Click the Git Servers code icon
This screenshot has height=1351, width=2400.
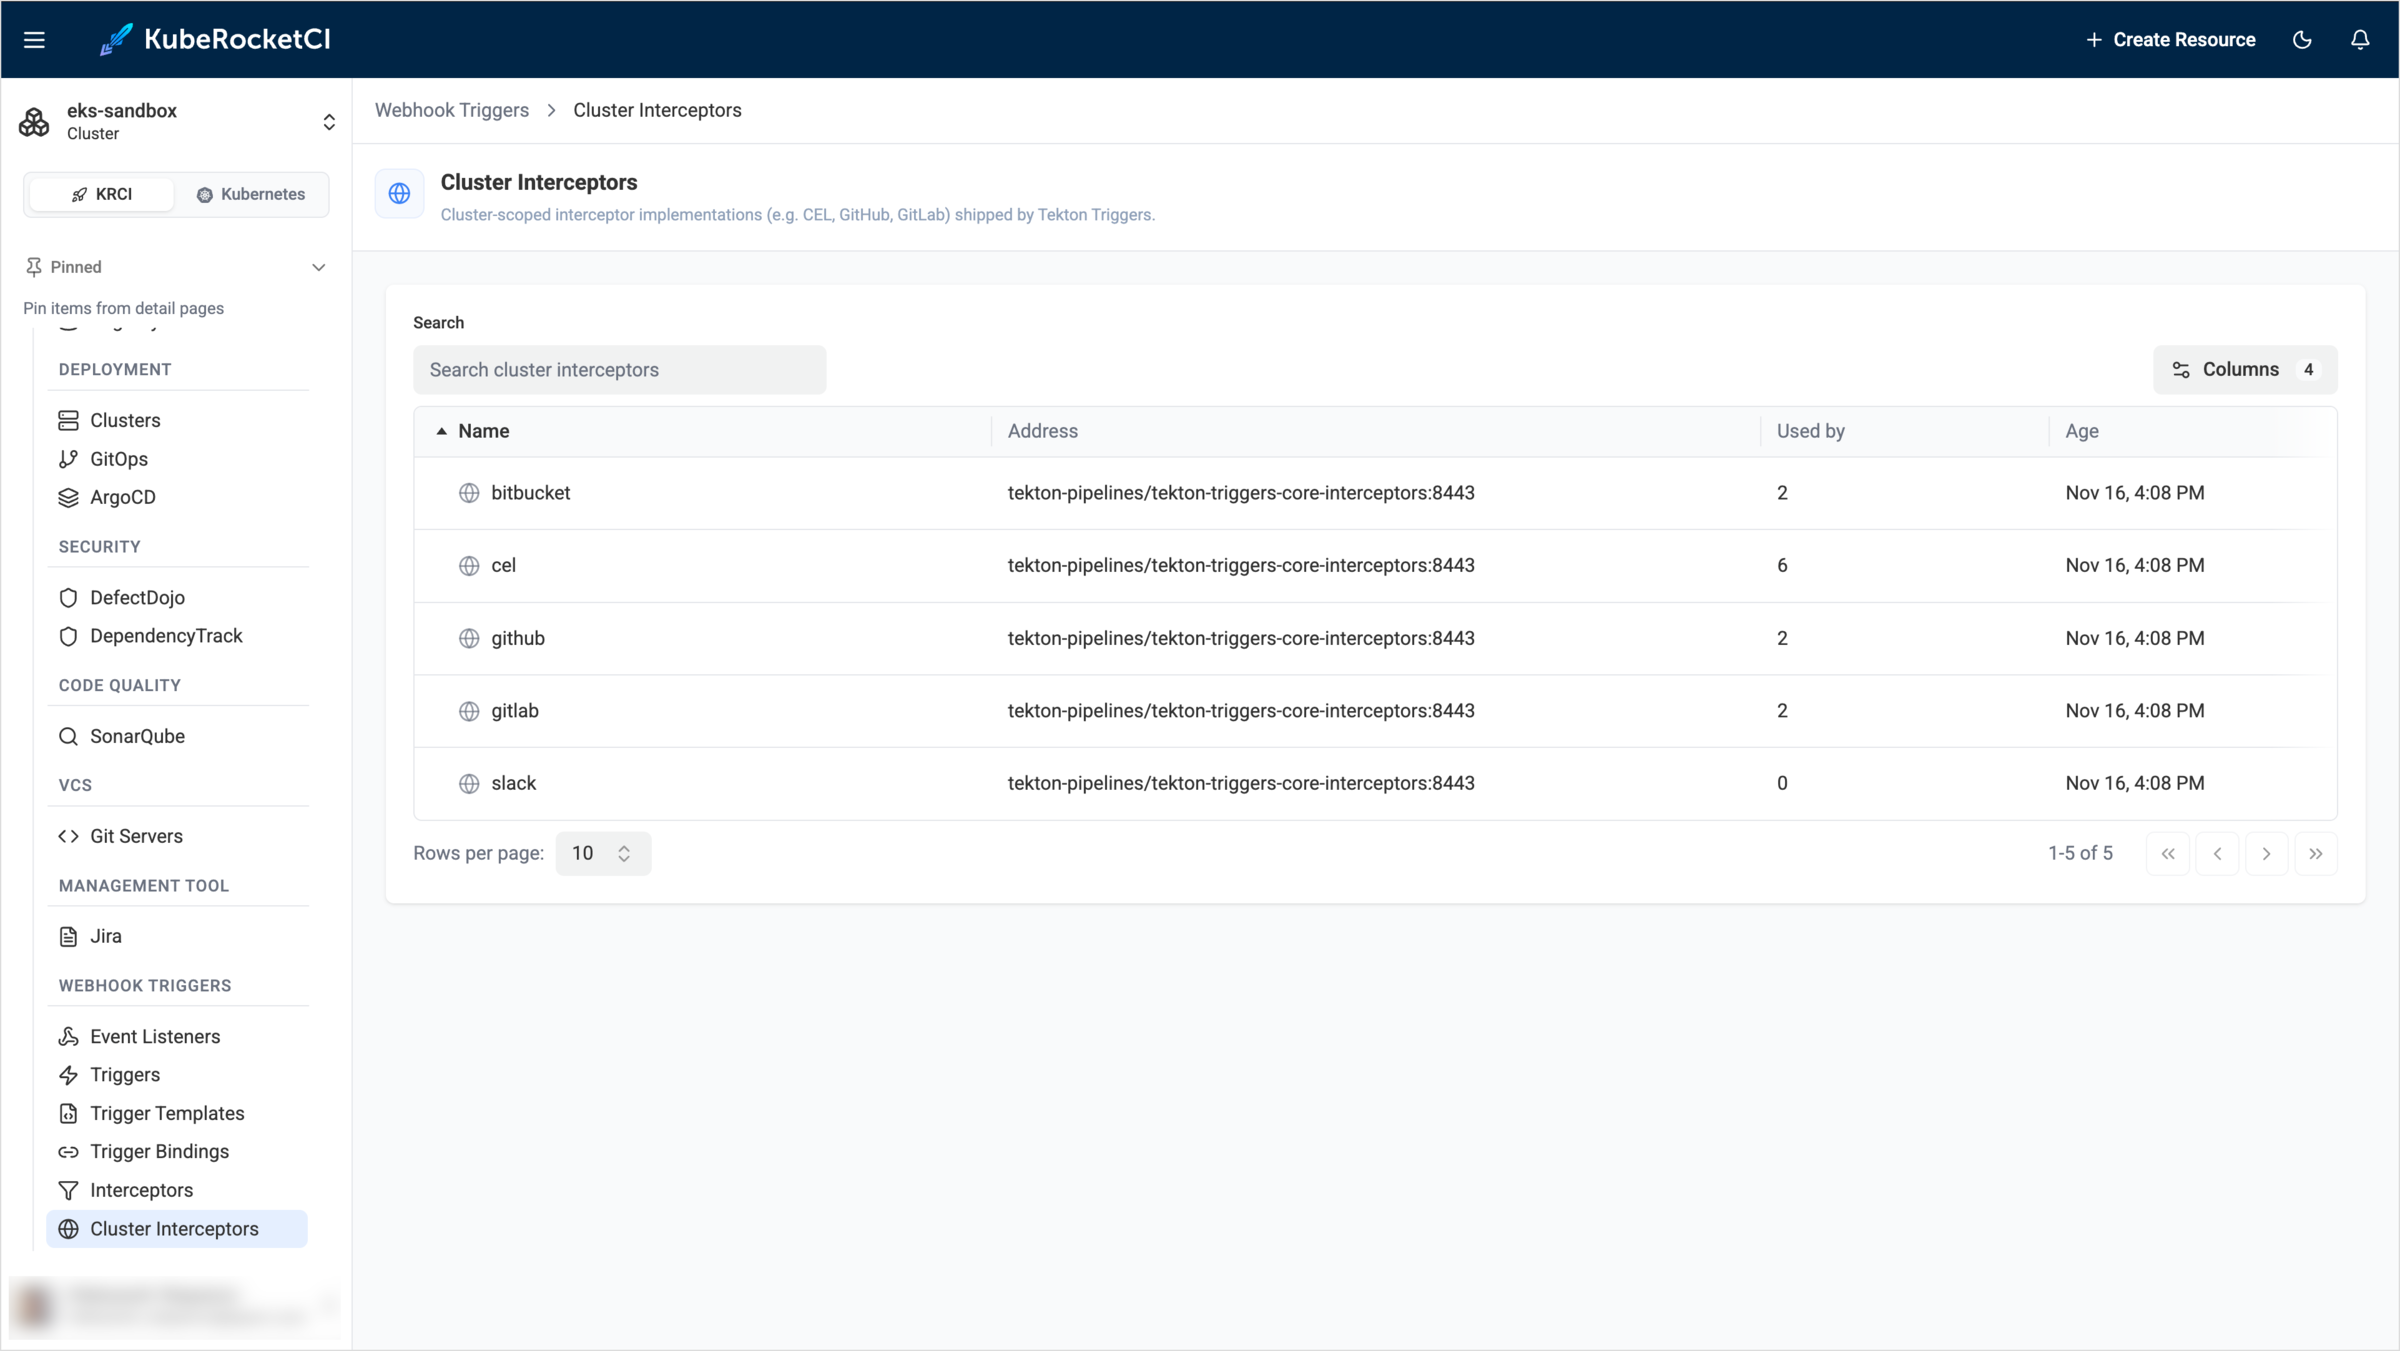(x=68, y=836)
